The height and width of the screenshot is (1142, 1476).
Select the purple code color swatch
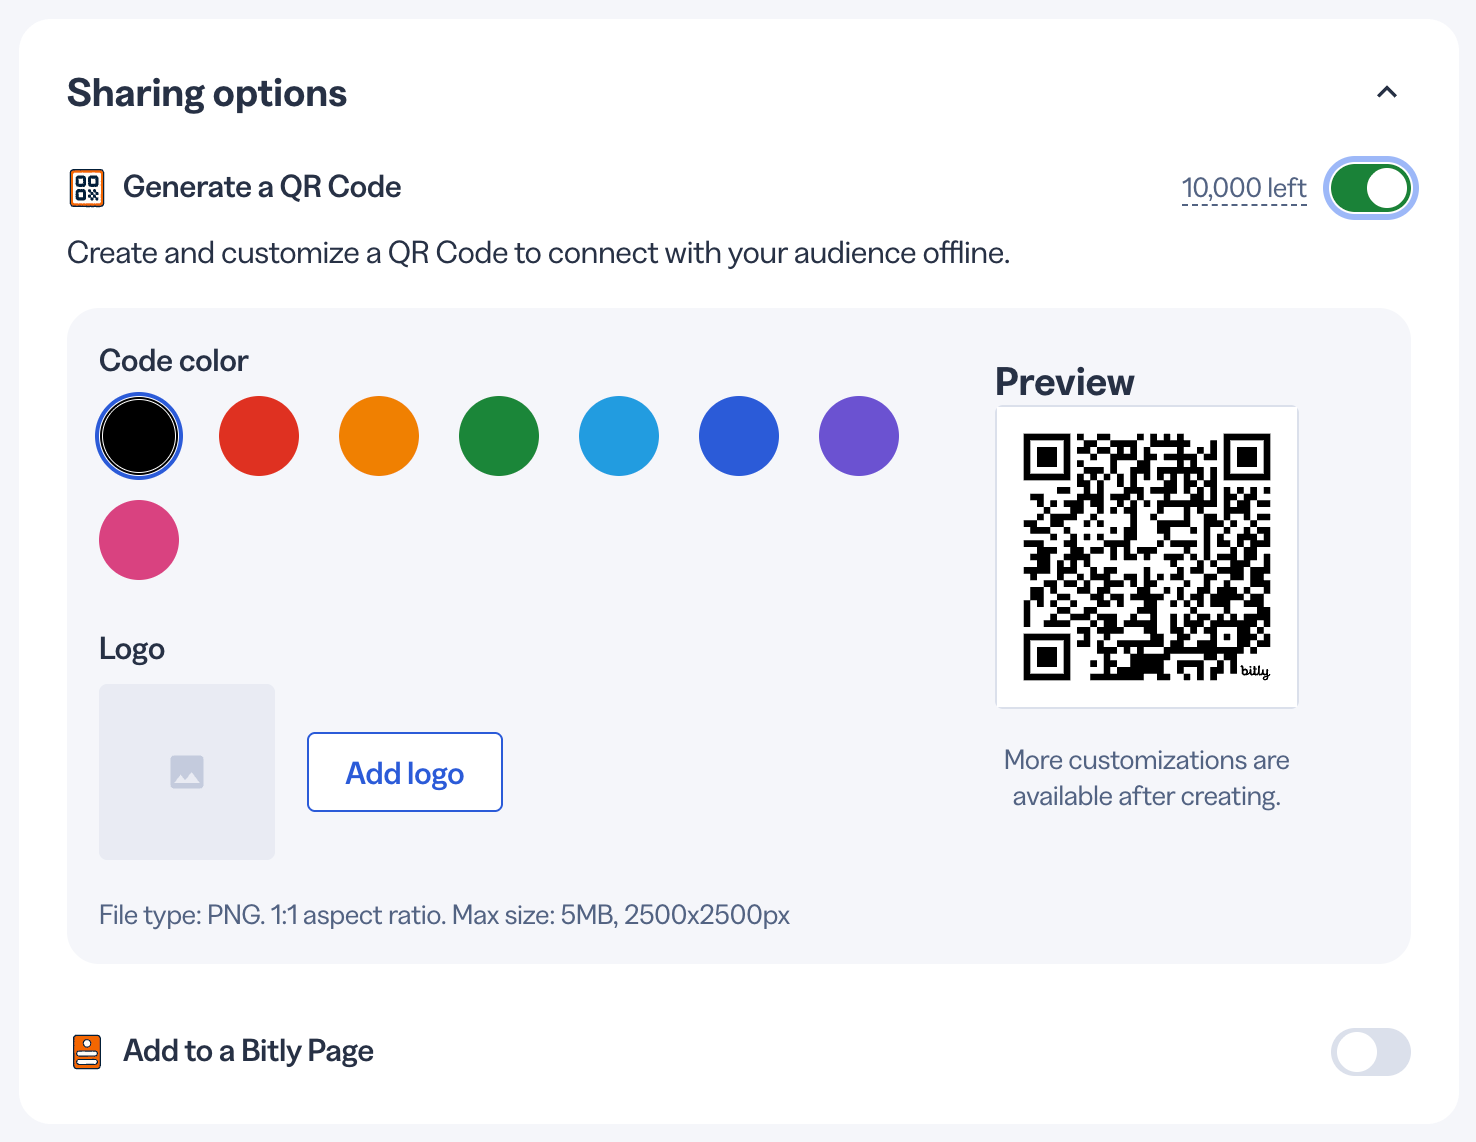click(x=859, y=436)
